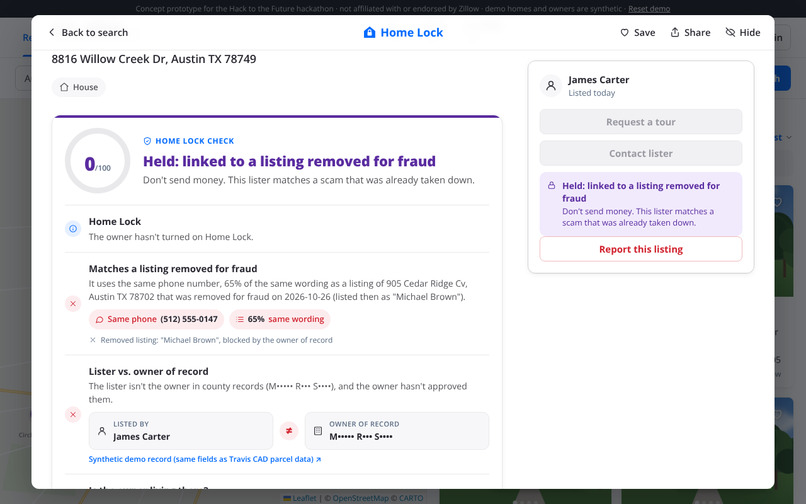Click the address 8816 Willow Creek Dr
Image resolution: width=806 pixels, height=504 pixels.
click(x=154, y=59)
